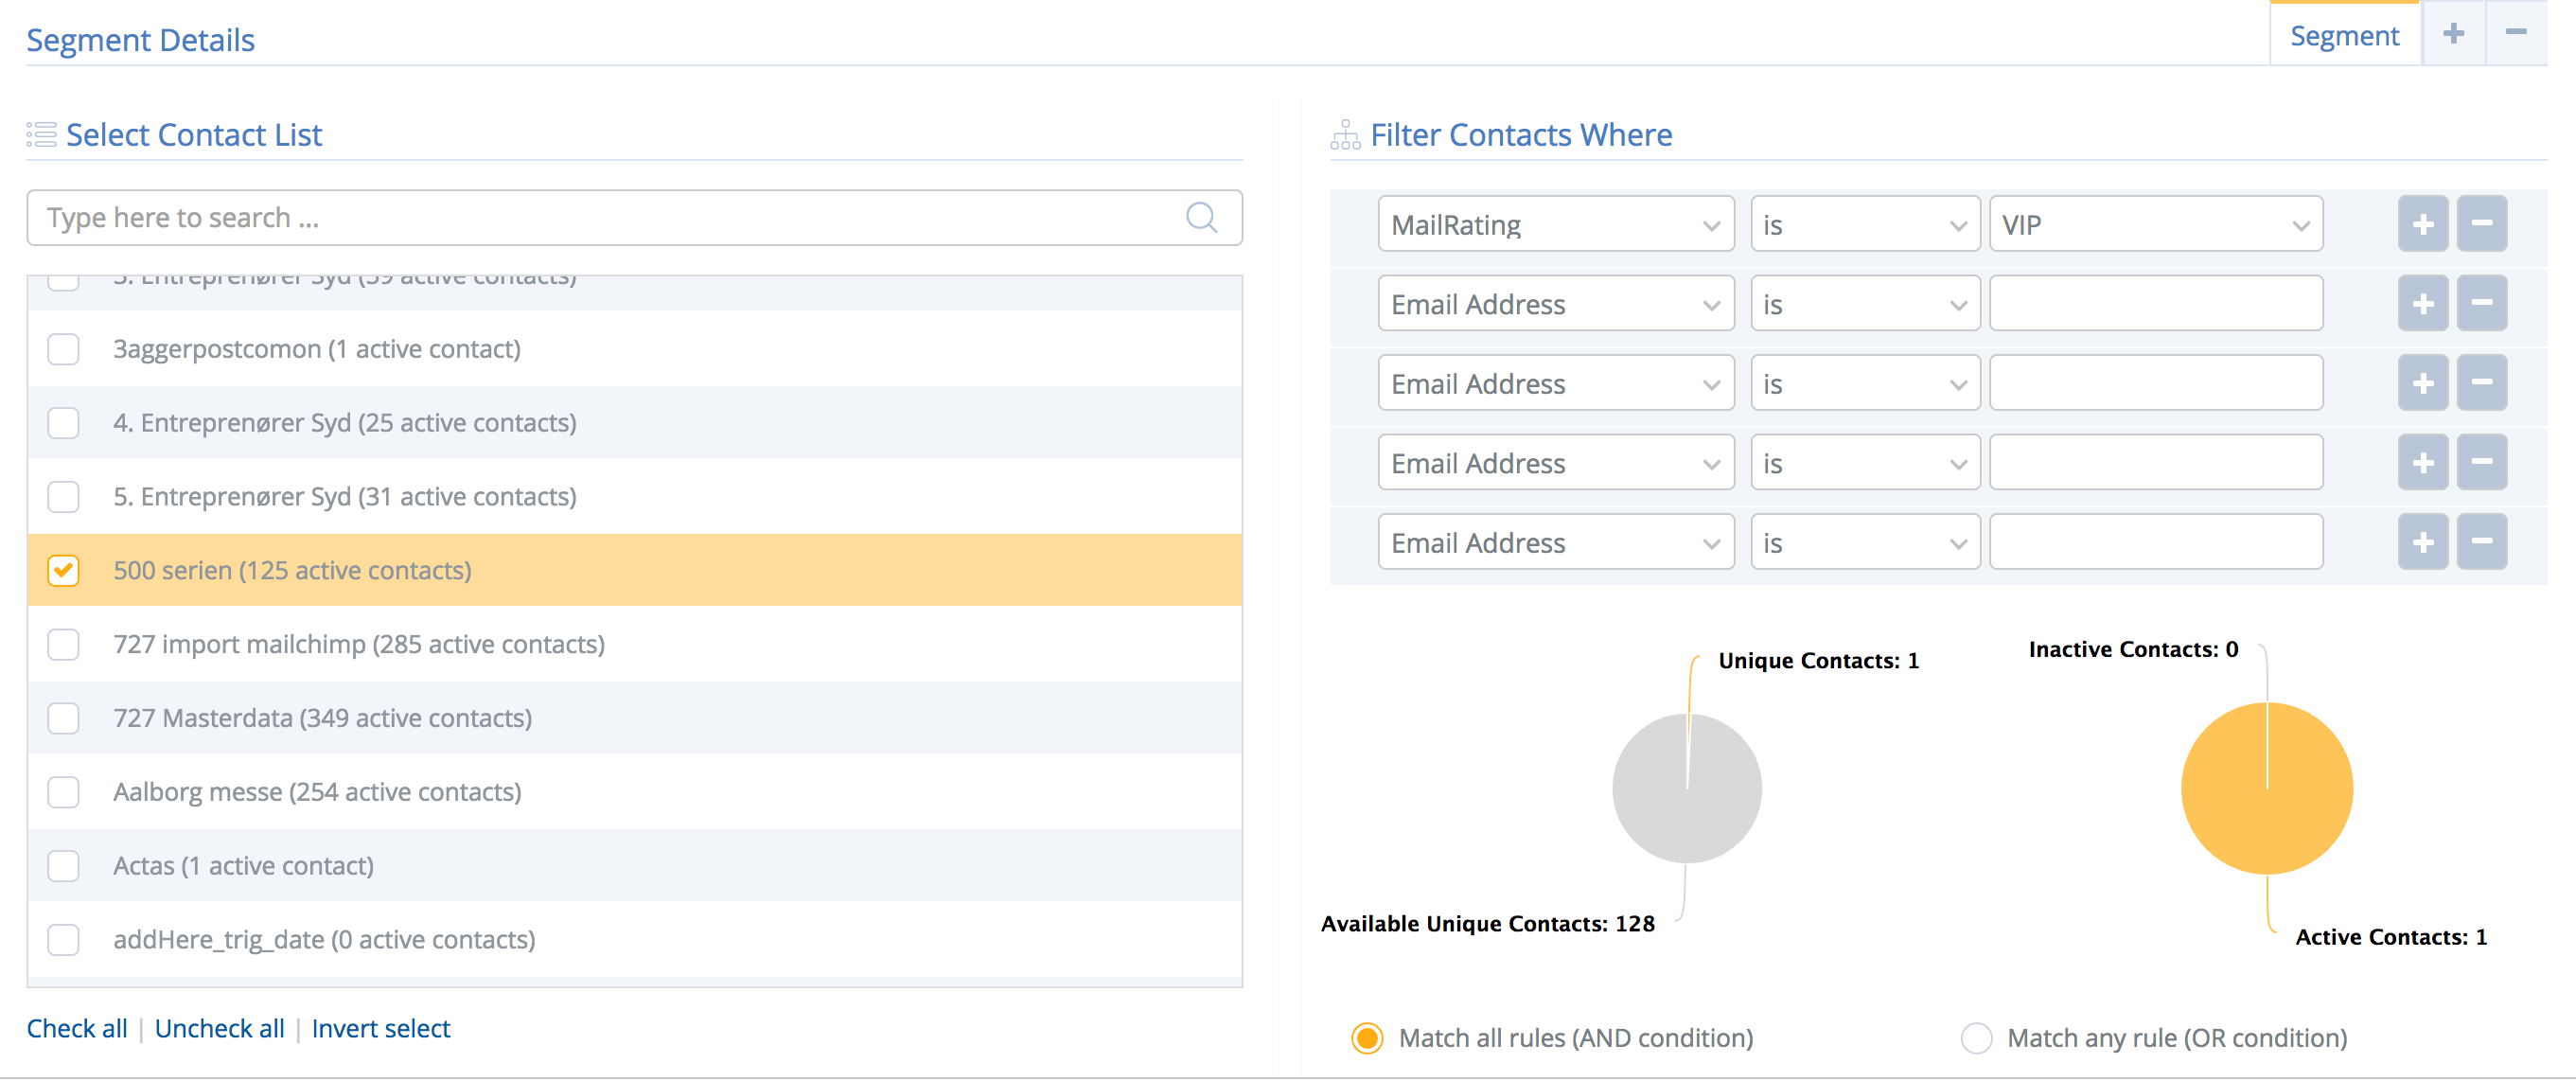Remove the last Email Address rule
The image size is (2576, 1081).
coord(2482,542)
